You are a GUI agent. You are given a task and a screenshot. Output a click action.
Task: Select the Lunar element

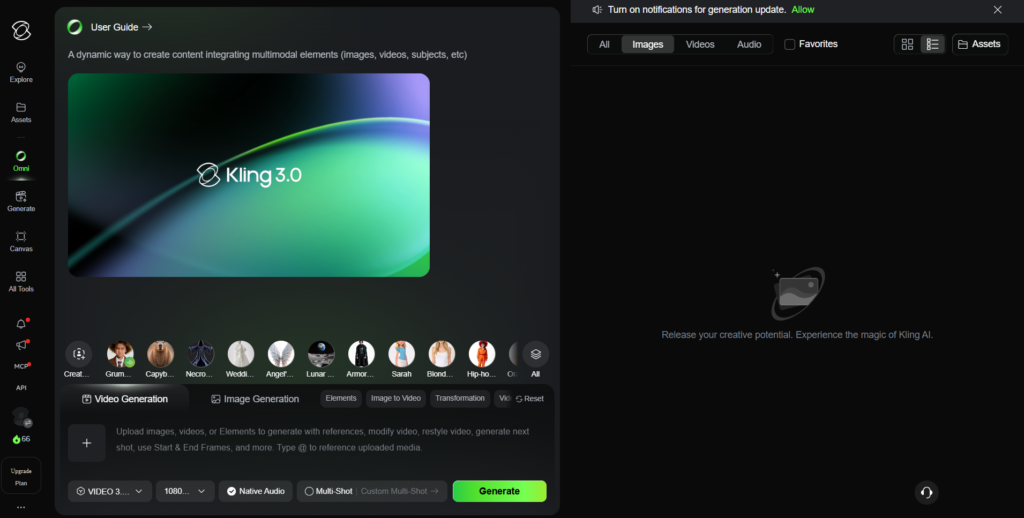(x=321, y=354)
